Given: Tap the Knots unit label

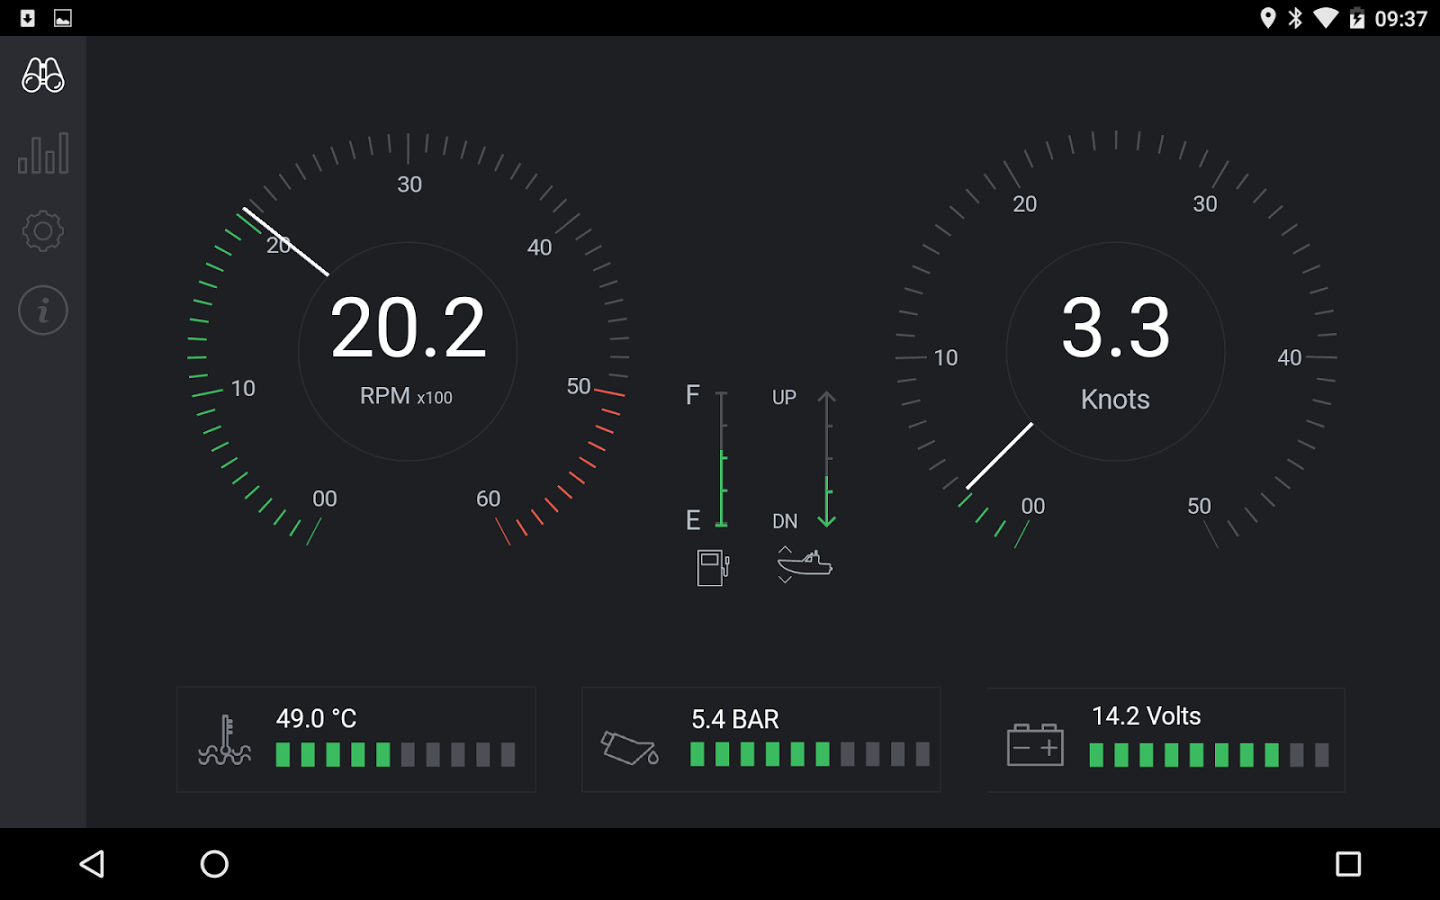Looking at the screenshot, I should [x=1115, y=399].
